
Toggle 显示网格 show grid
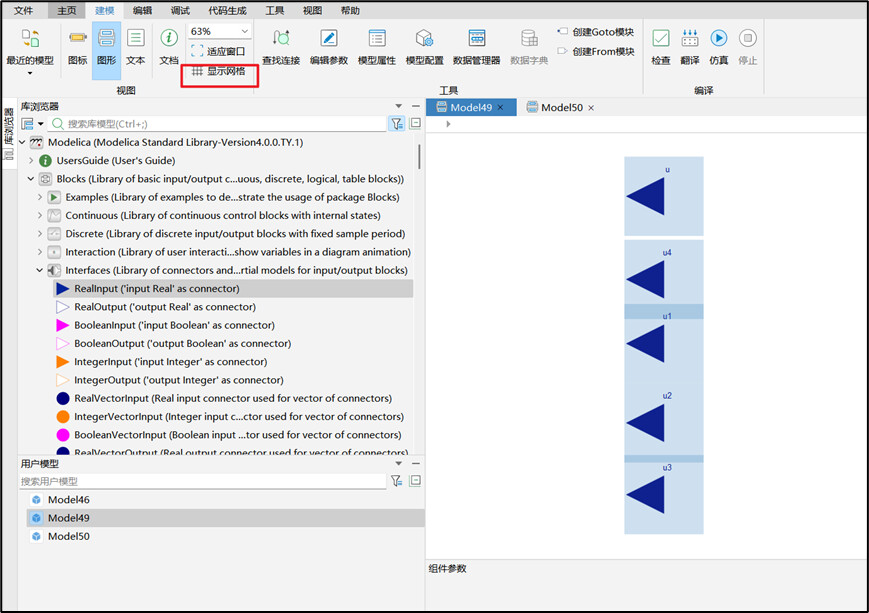[218, 71]
